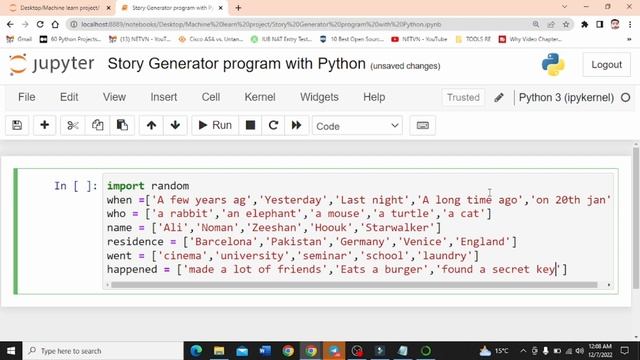
Task: Copy selected cells in the toolbar
Action: 97,125
